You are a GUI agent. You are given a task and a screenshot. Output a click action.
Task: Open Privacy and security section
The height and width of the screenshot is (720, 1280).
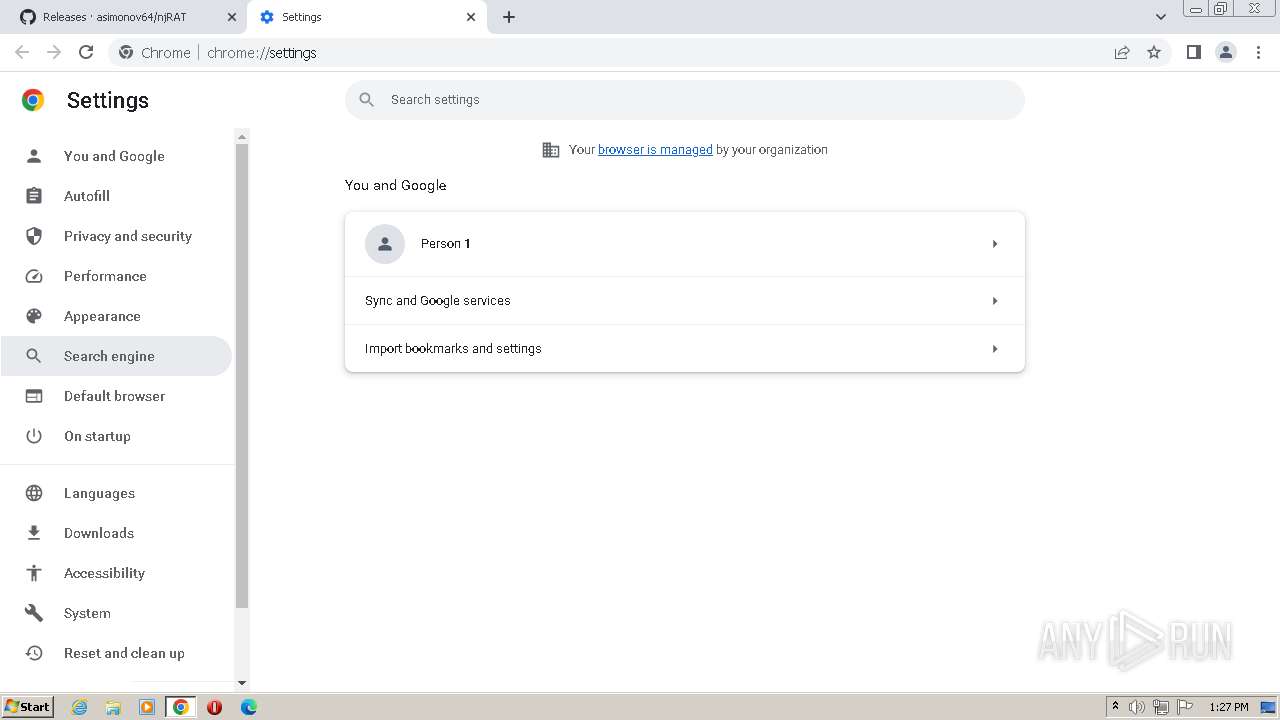point(116,236)
